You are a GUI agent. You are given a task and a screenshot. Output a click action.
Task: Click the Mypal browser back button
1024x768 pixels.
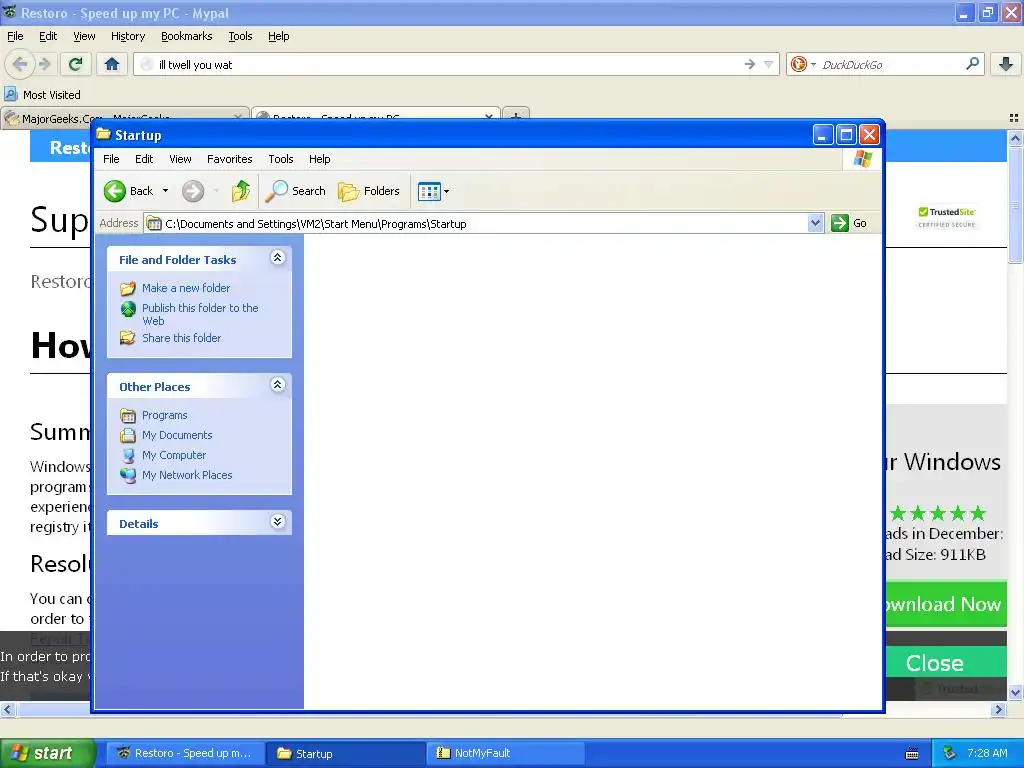click(x=20, y=64)
